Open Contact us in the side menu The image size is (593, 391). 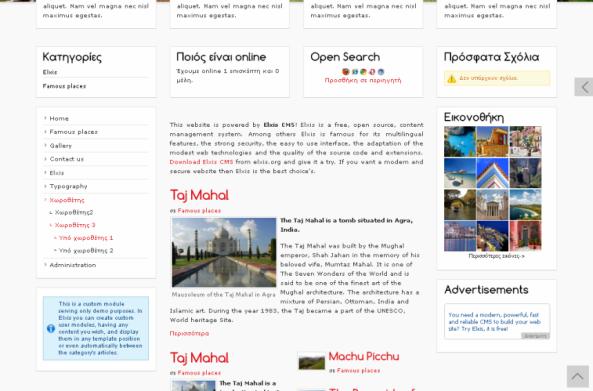click(67, 159)
